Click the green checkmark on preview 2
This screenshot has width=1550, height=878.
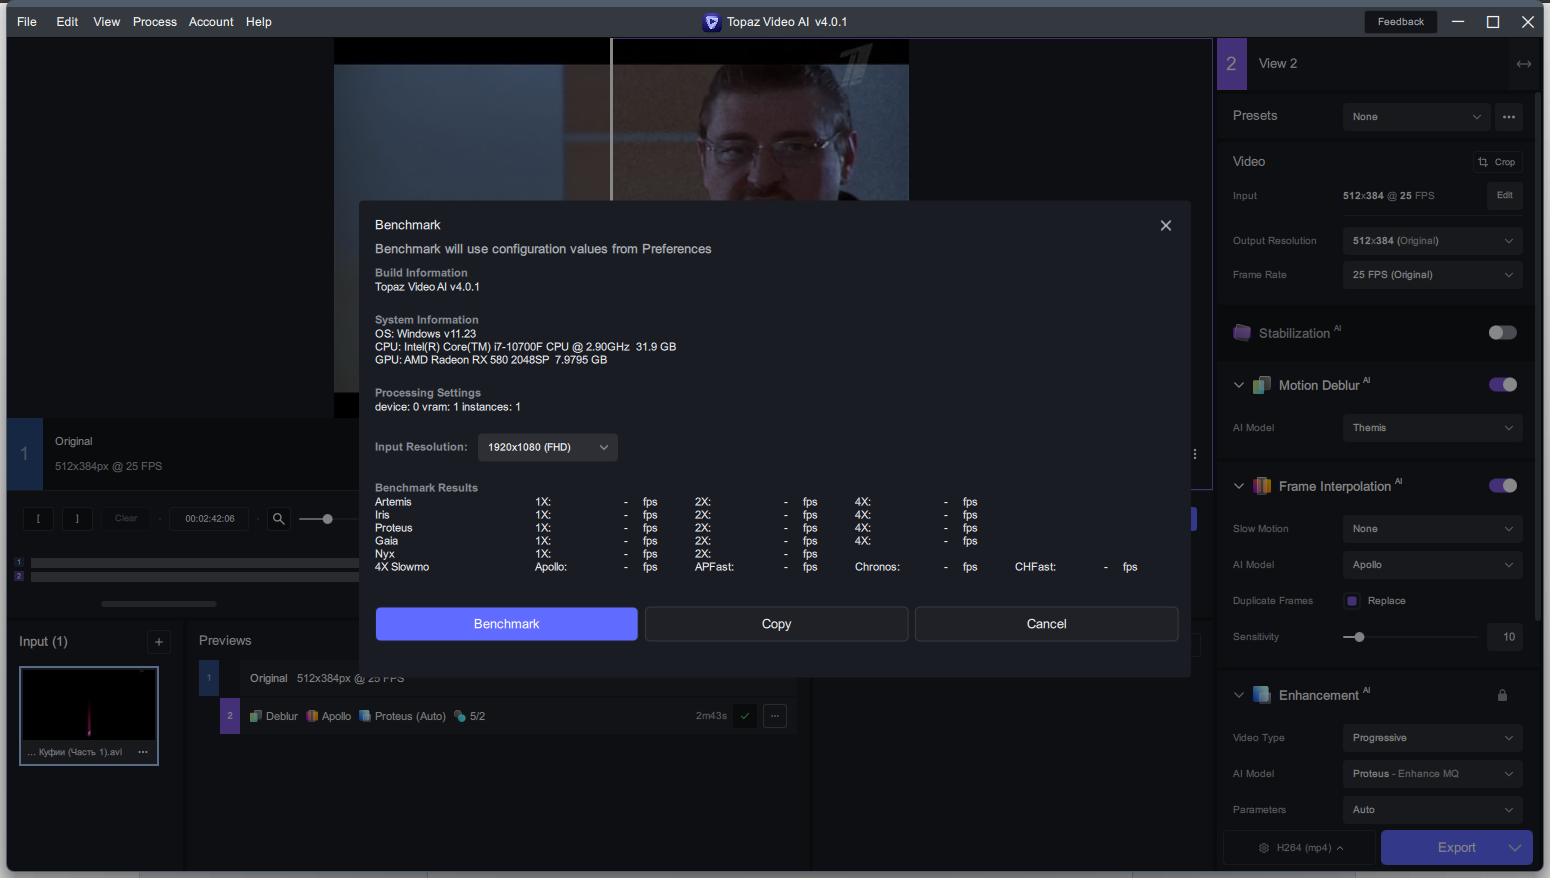(x=745, y=716)
